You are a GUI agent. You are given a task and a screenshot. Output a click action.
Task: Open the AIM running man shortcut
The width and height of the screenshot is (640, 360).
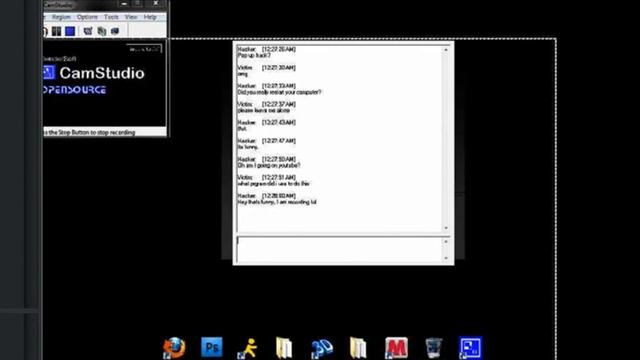click(x=248, y=348)
